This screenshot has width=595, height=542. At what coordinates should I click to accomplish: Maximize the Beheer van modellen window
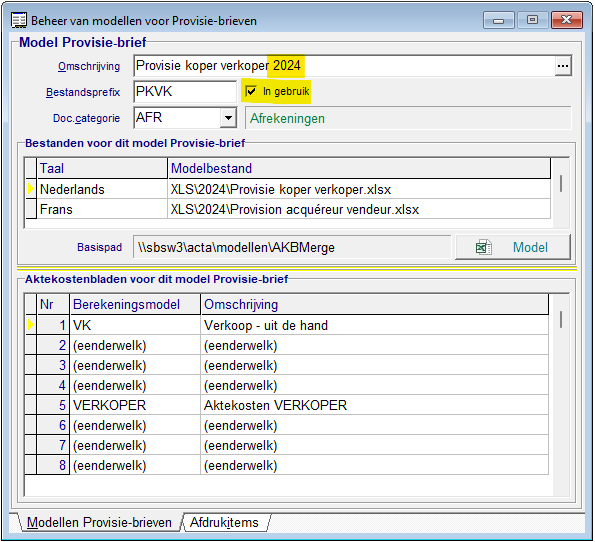tap(532, 20)
